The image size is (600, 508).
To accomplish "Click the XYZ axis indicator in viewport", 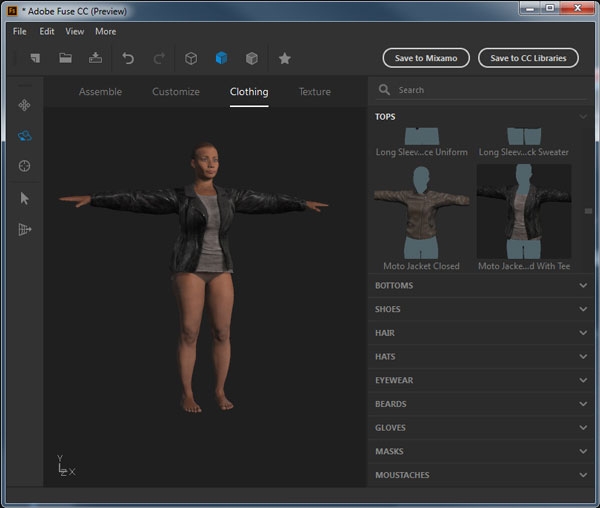I will 66,466.
